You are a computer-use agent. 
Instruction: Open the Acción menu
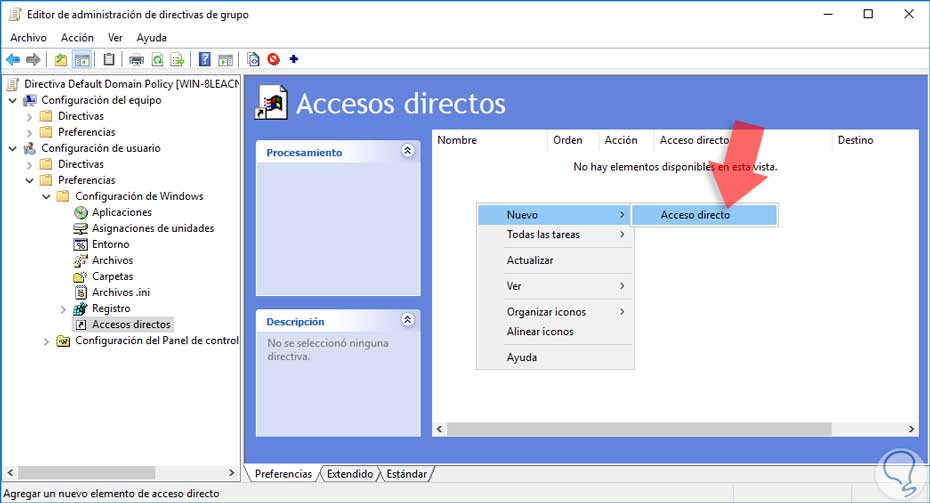(77, 37)
